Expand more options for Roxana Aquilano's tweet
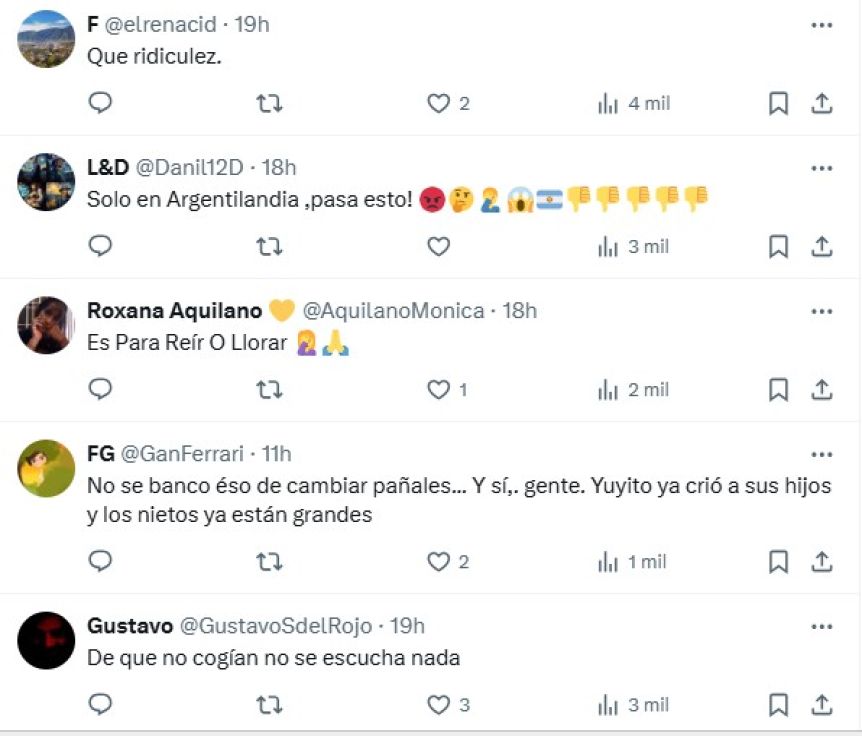Screen dimensions: 862x736 (821, 311)
